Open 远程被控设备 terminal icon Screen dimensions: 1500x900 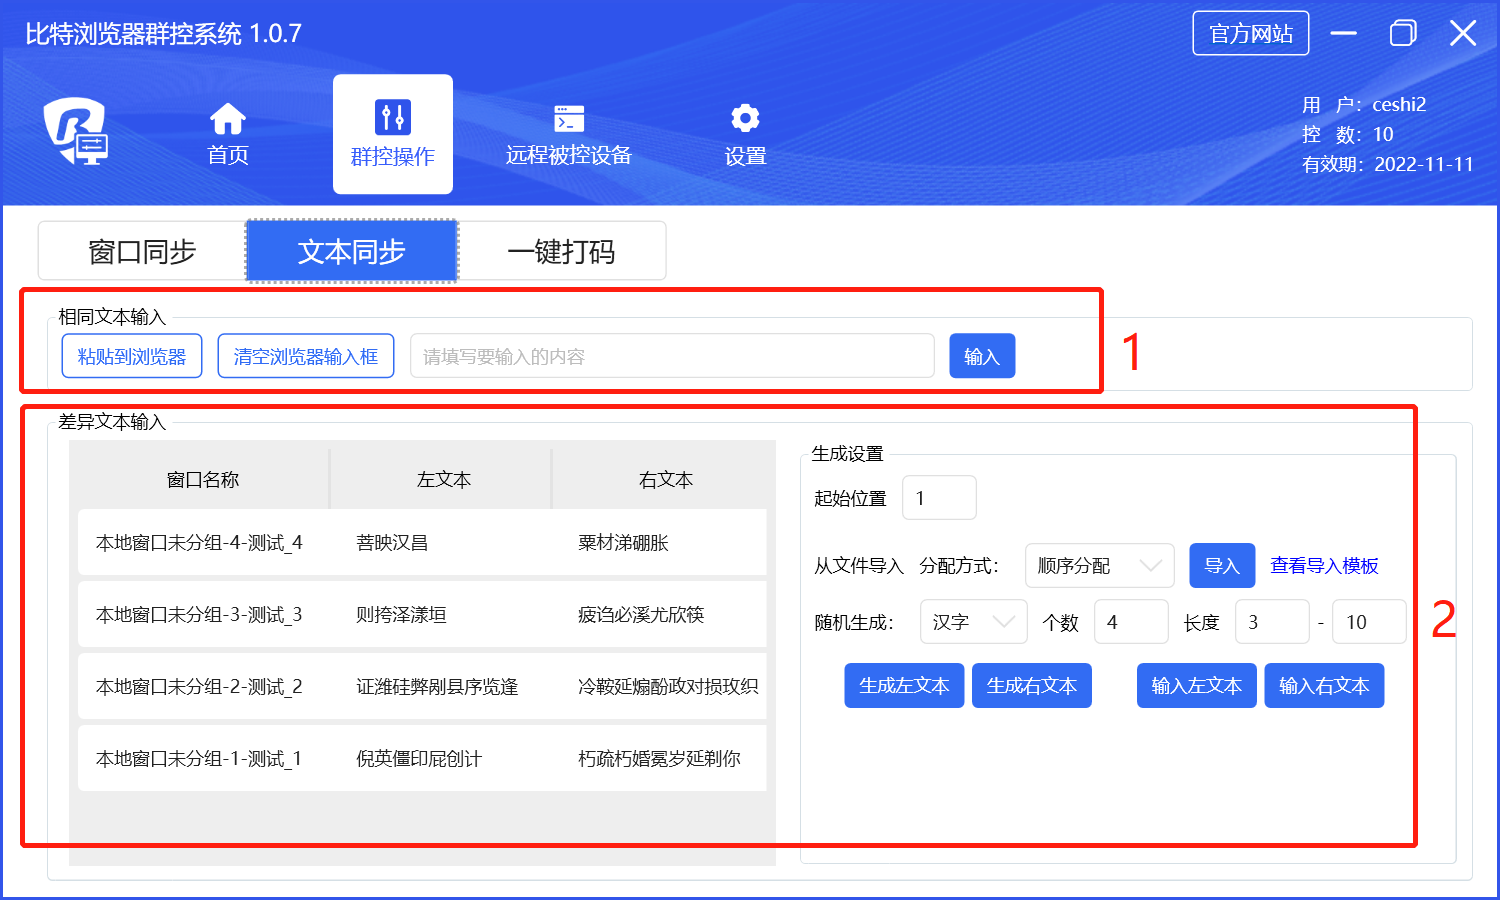[x=568, y=118]
